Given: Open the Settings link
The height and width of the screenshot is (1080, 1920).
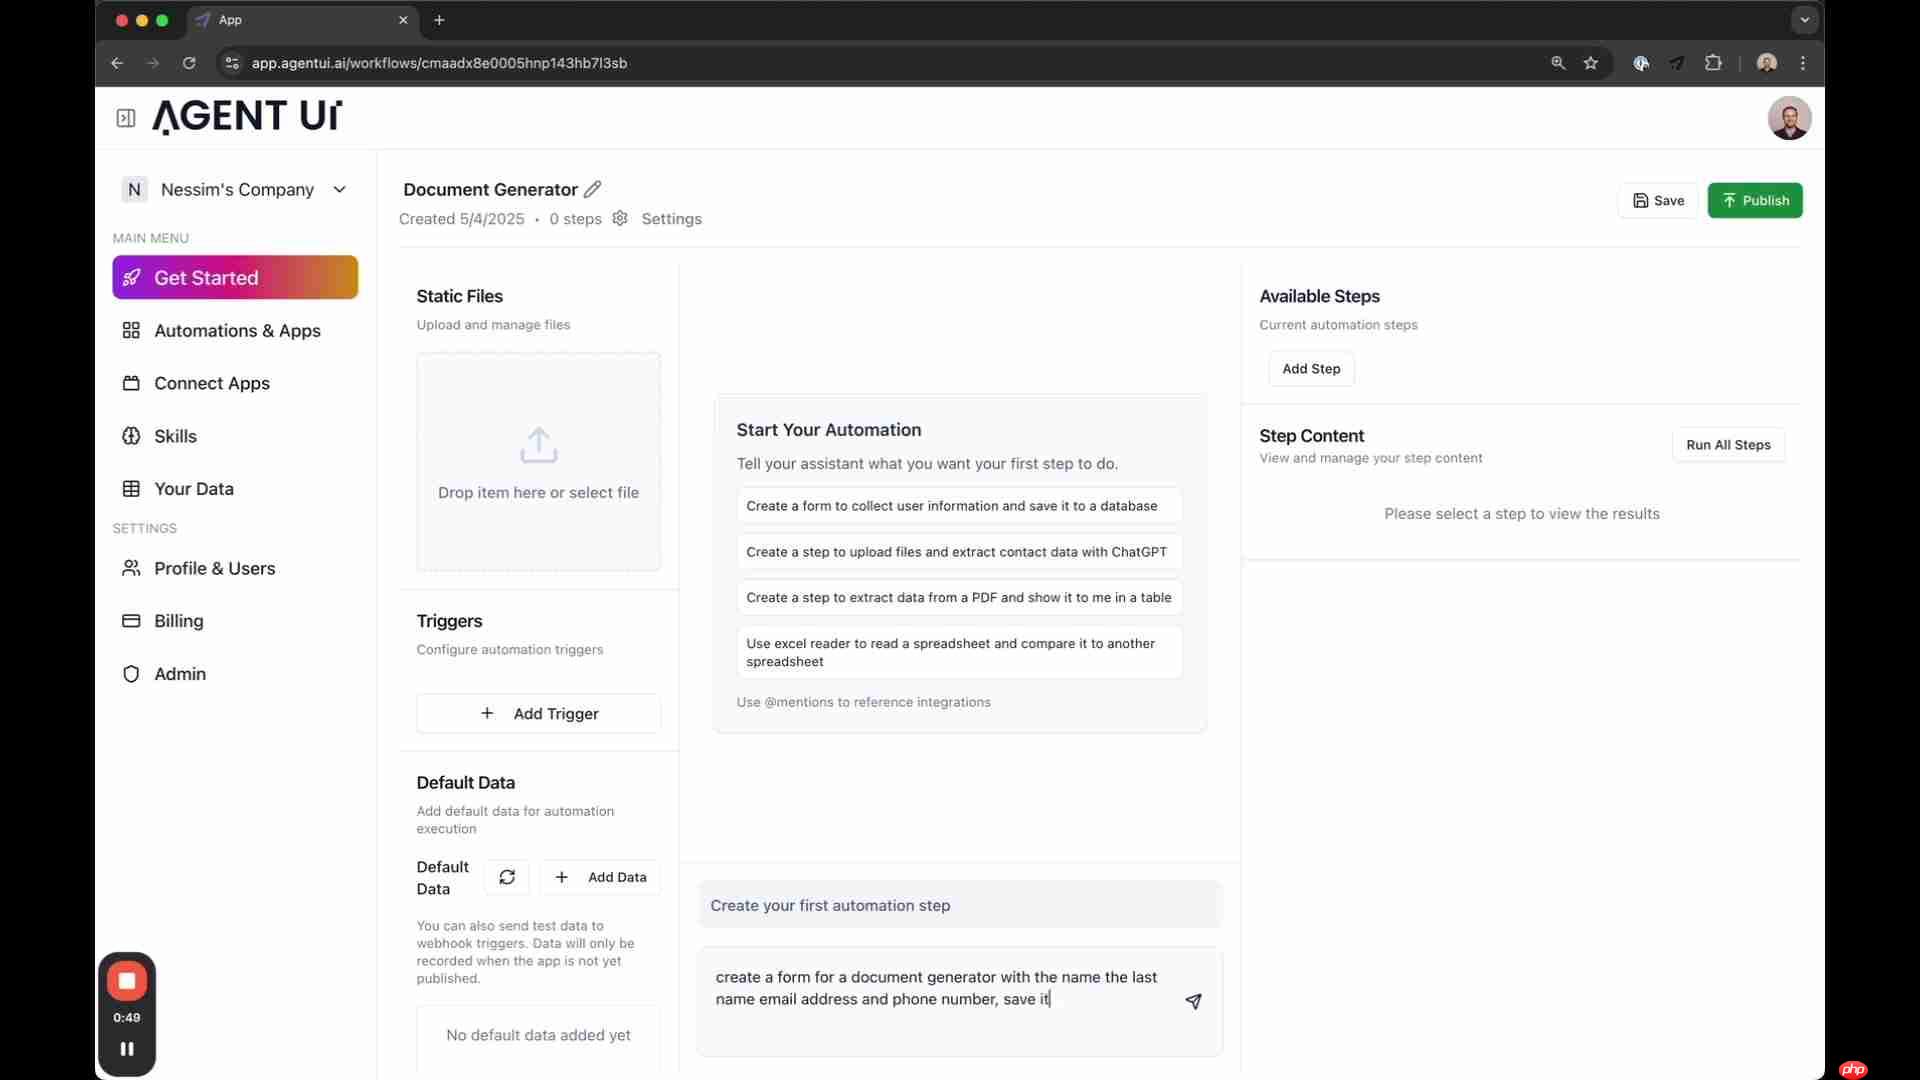Looking at the screenshot, I should click(x=671, y=219).
